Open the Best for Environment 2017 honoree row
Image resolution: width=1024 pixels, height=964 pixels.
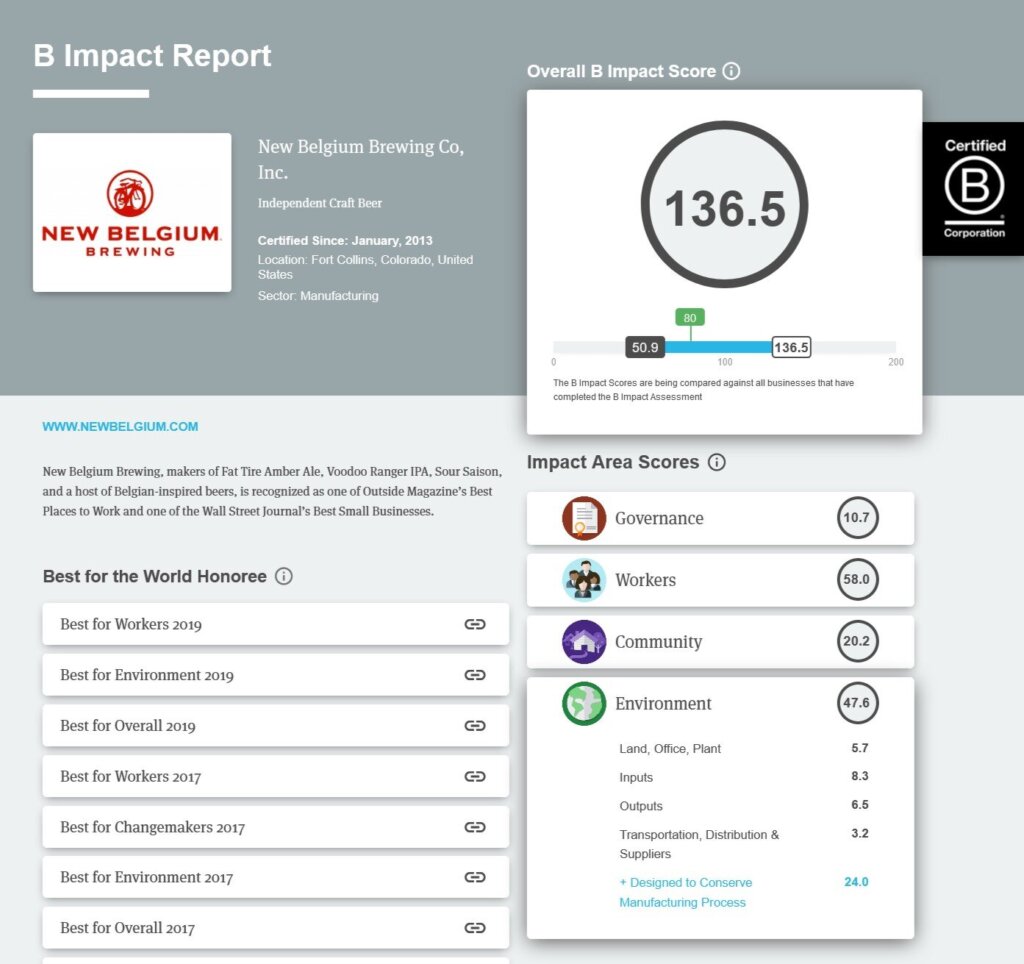point(276,877)
